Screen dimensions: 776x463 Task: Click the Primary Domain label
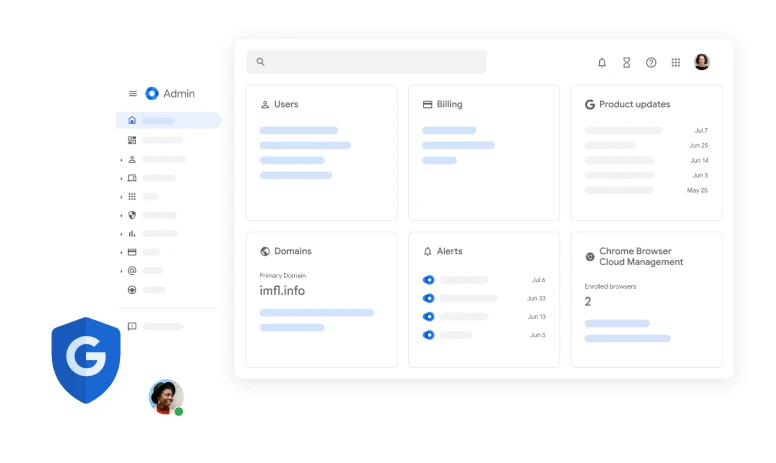click(283, 276)
